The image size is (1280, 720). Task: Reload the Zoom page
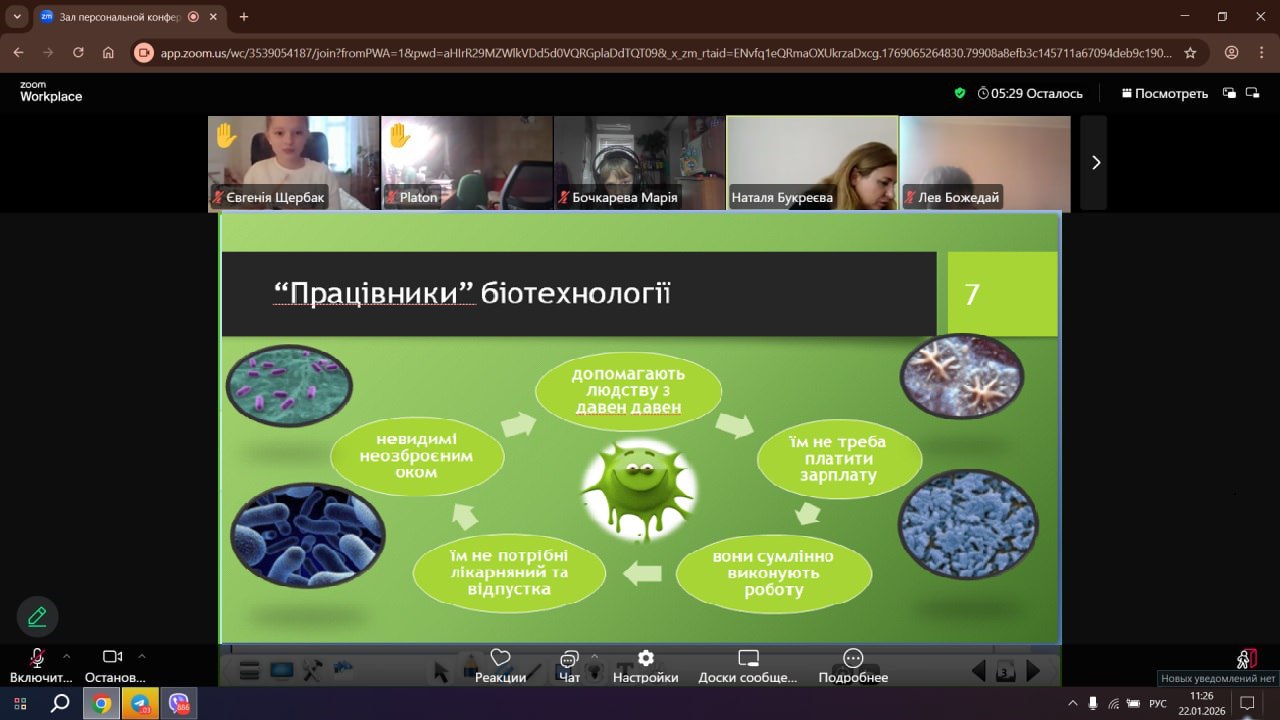coord(78,53)
